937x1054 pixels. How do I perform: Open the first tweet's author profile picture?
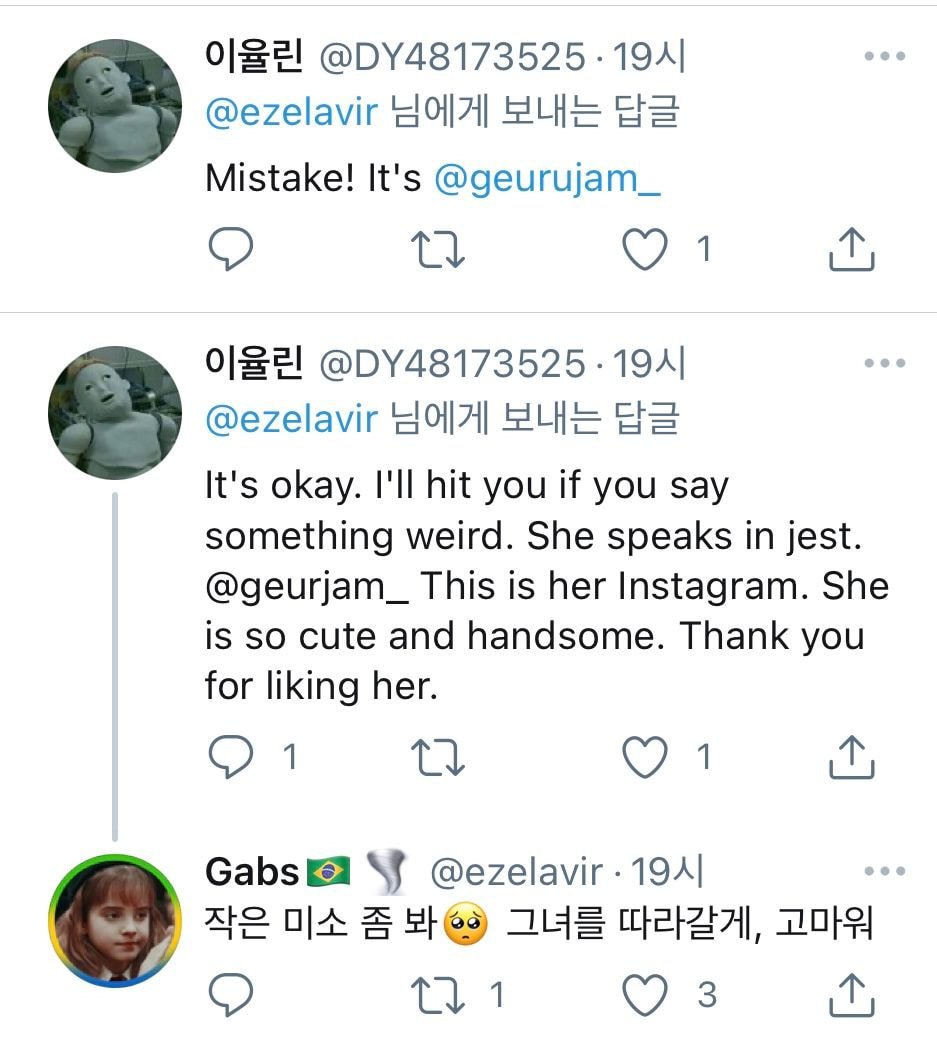click(x=115, y=107)
